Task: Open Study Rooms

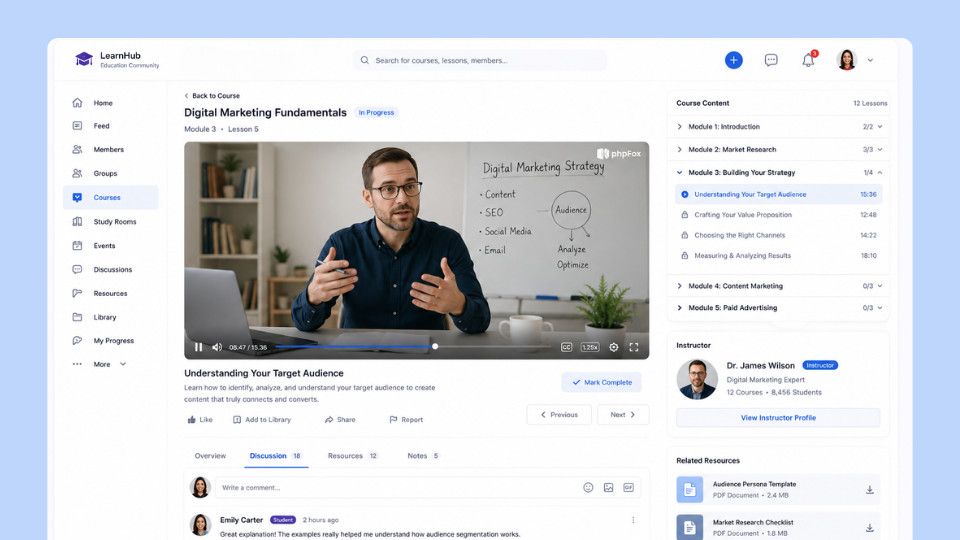Action: tap(114, 222)
